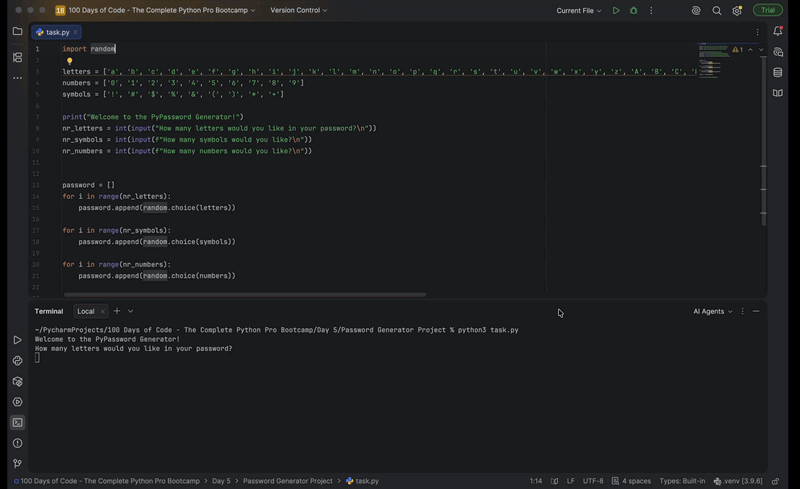The image size is (800, 489).
Task: Open IDE settings gear icon
Action: (x=737, y=10)
